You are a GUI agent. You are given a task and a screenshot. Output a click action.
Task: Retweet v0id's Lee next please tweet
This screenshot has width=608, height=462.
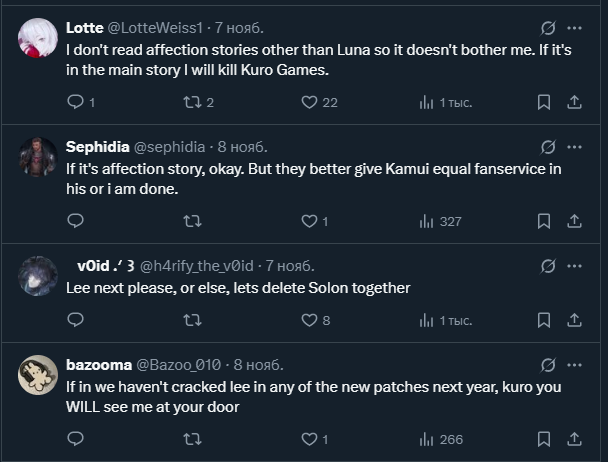(193, 320)
